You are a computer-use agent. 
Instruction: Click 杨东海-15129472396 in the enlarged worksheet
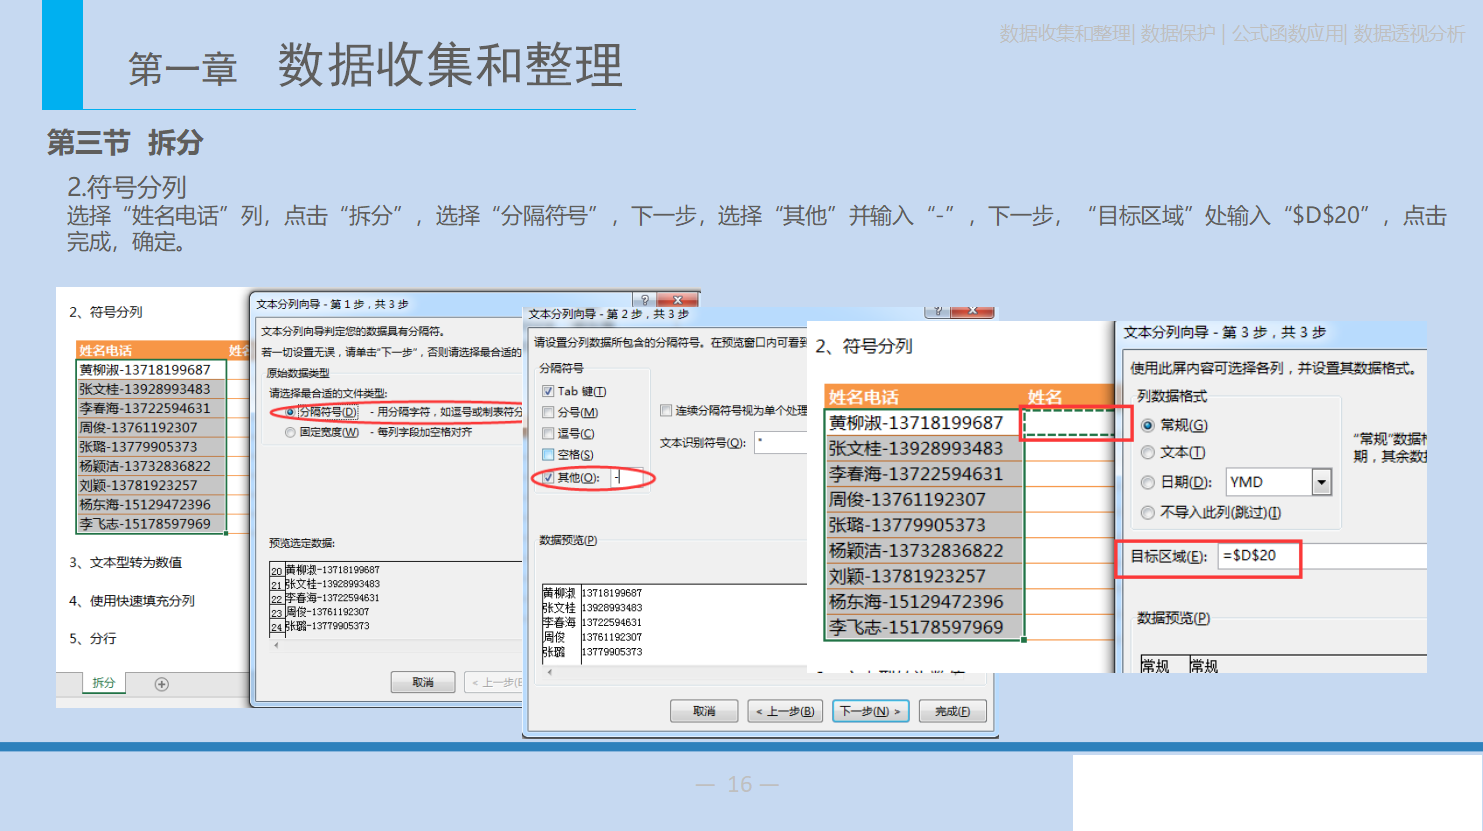click(916, 602)
